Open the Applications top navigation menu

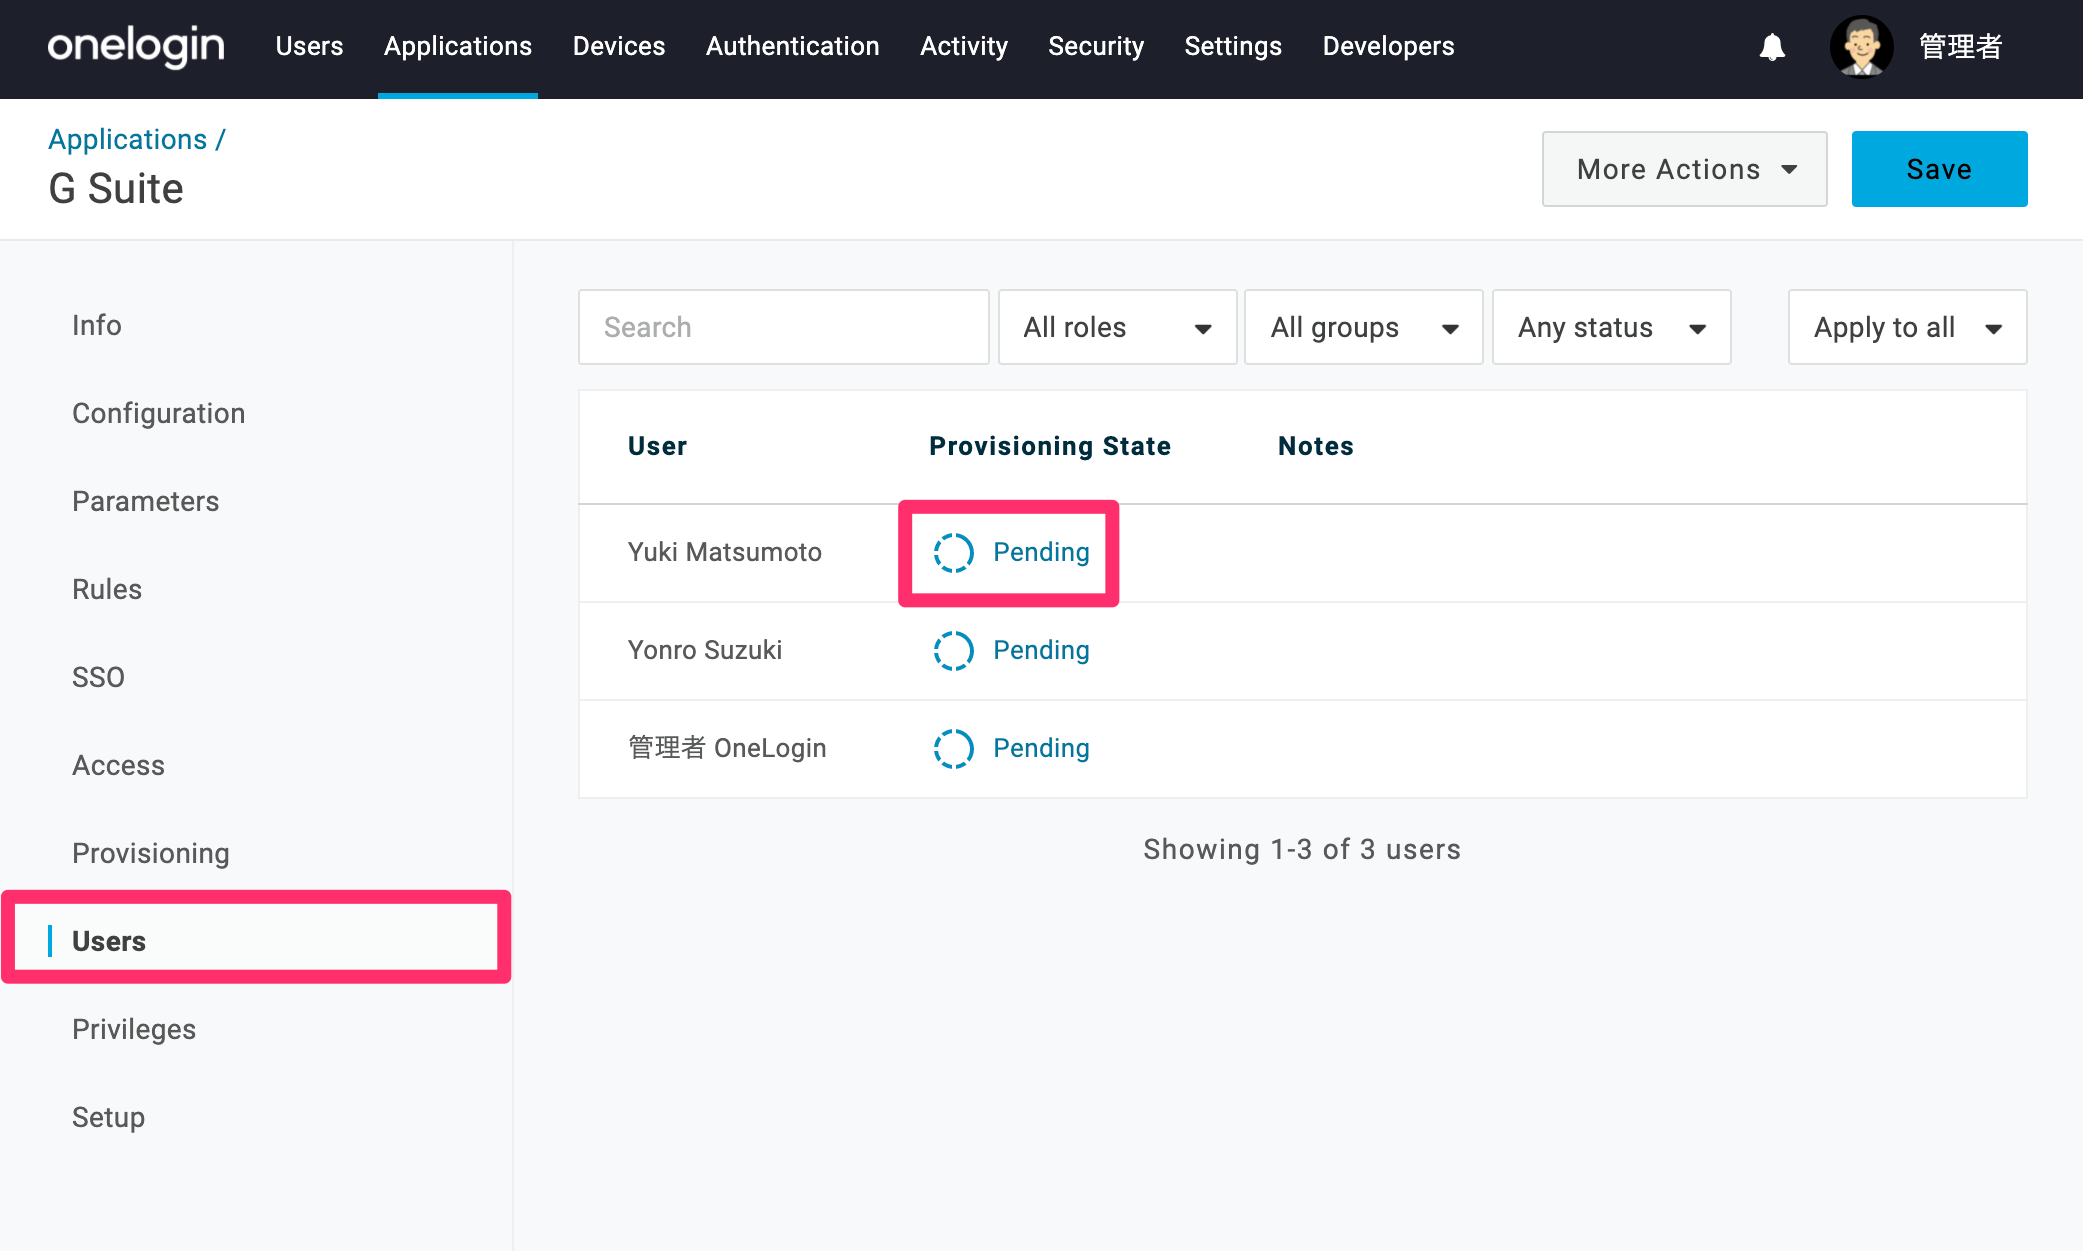pyautogui.click(x=458, y=46)
